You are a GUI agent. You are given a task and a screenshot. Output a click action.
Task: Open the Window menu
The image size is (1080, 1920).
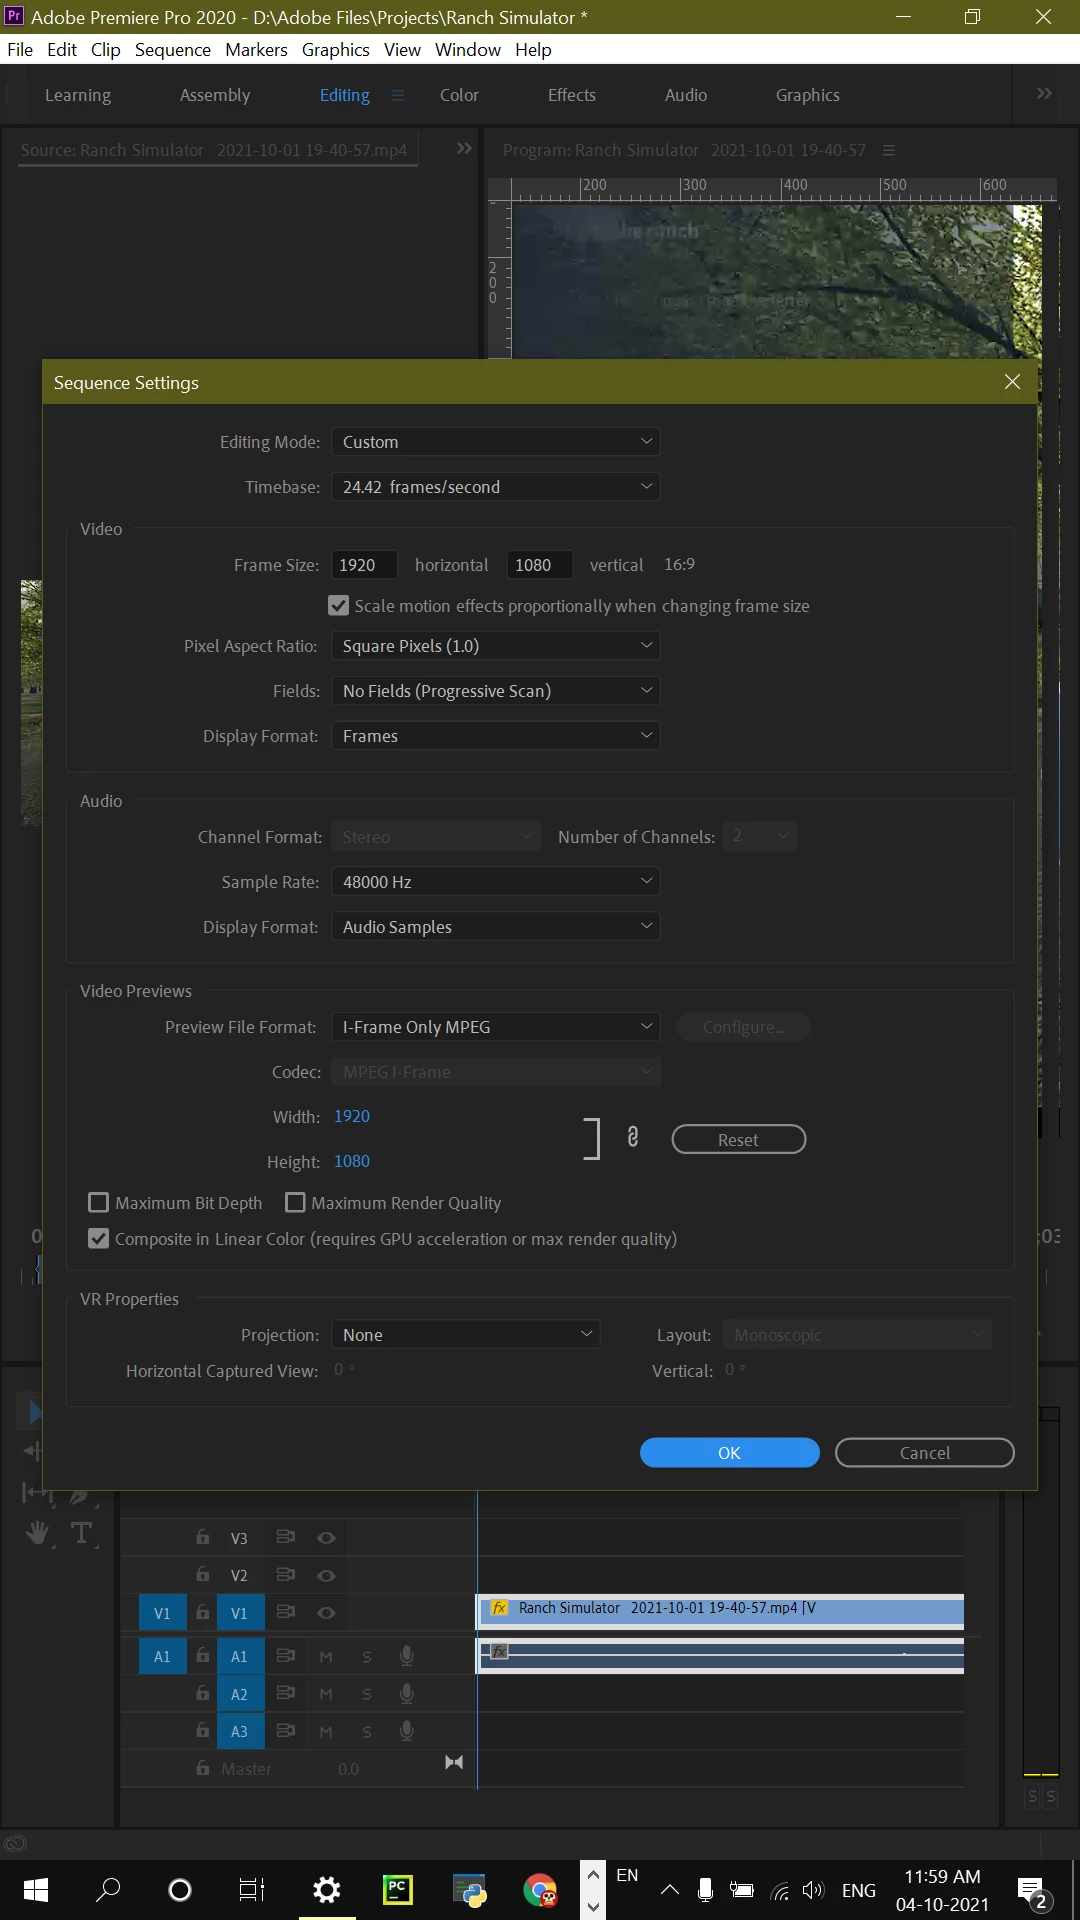pos(468,49)
